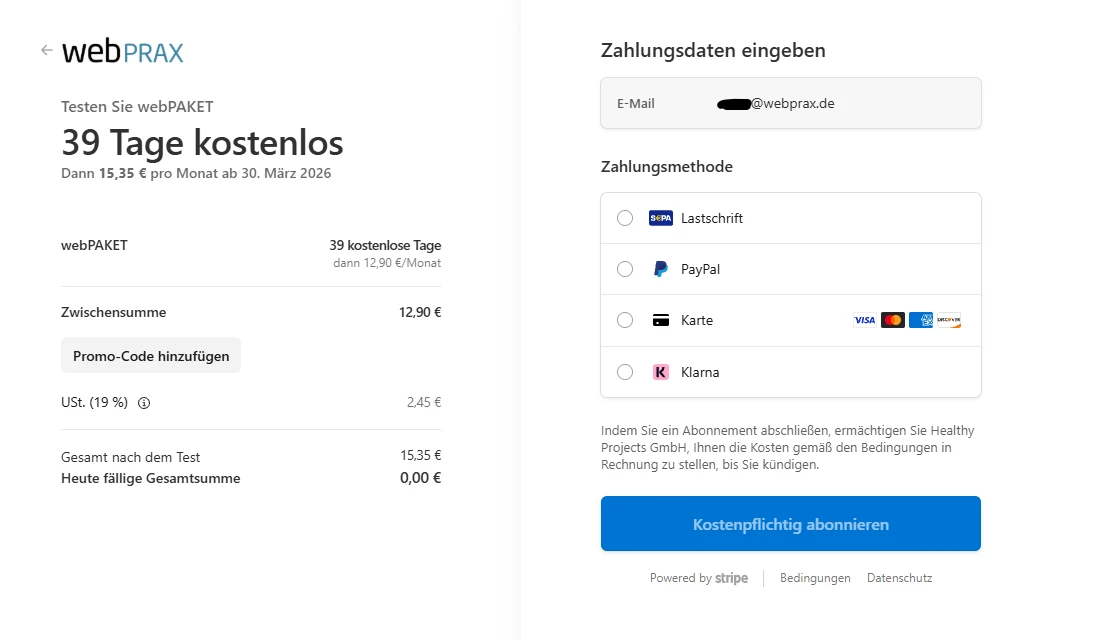This screenshot has width=1110, height=640.
Task: Click the PayPal logo icon
Action: tap(661, 269)
